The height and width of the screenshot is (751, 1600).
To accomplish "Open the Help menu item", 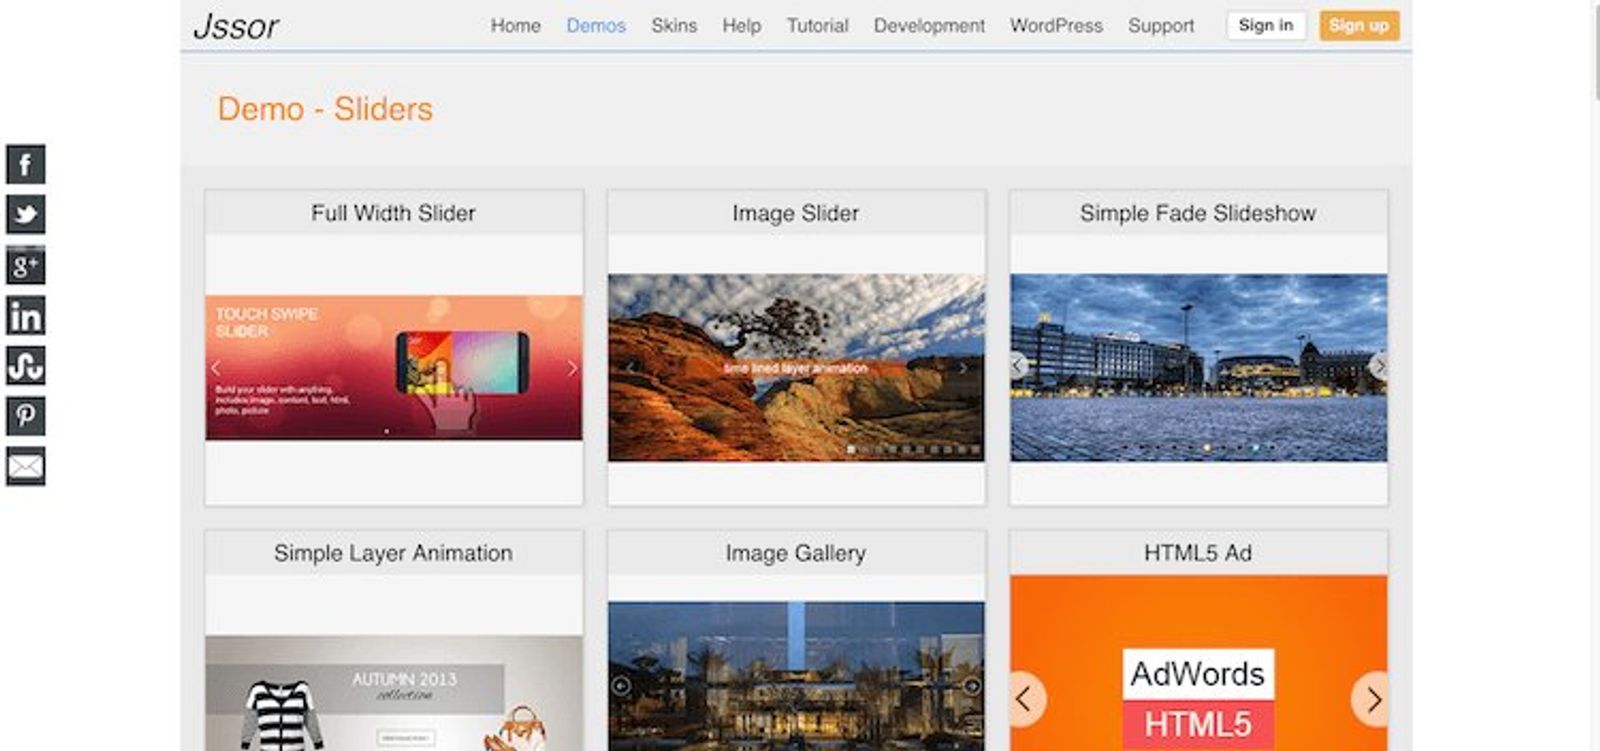I will point(742,26).
